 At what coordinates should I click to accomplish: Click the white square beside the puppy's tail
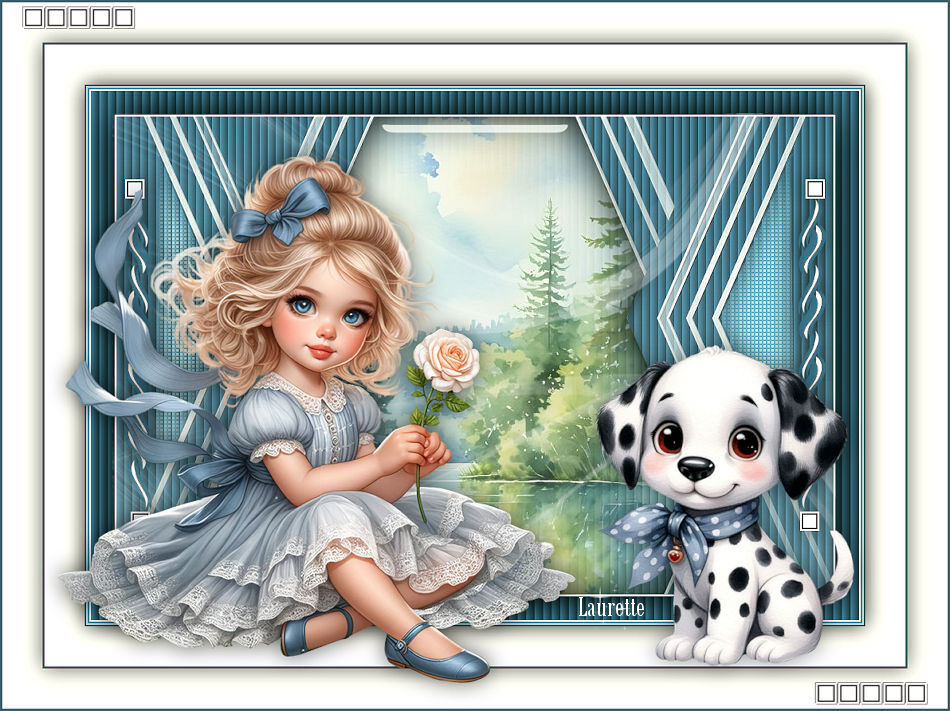pyautogui.click(x=809, y=521)
